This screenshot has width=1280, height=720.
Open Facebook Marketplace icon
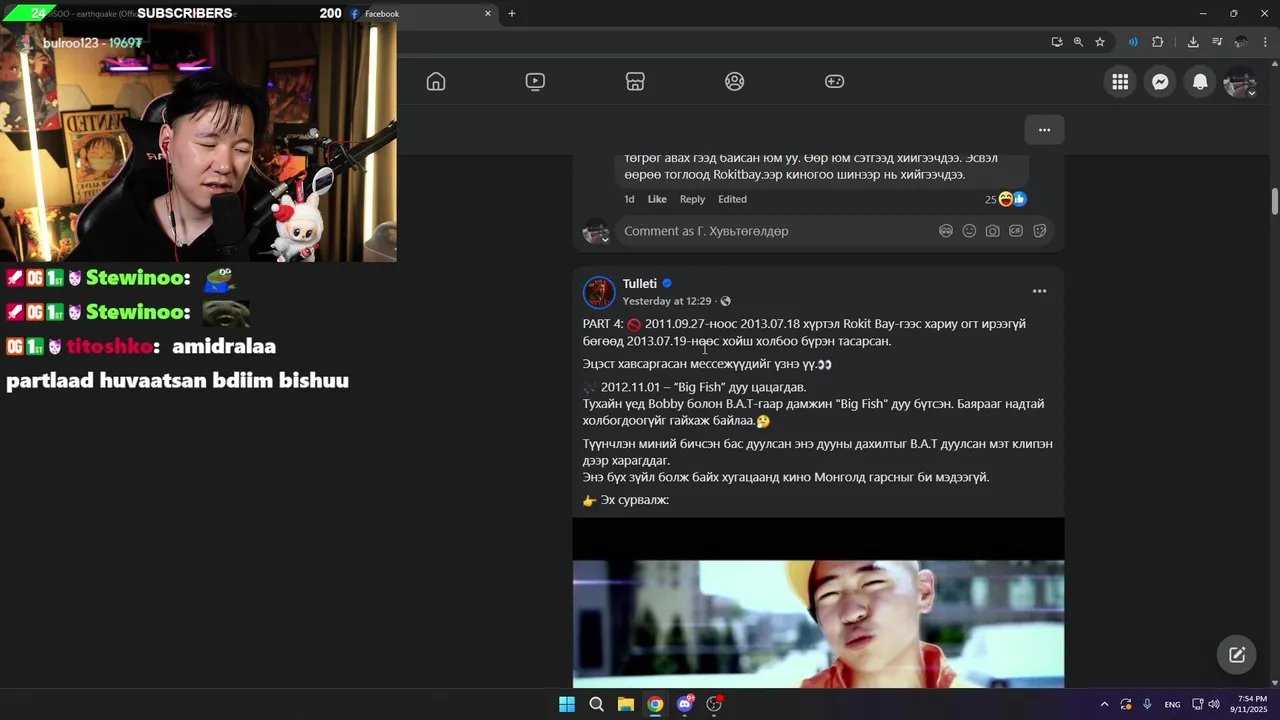pos(635,82)
